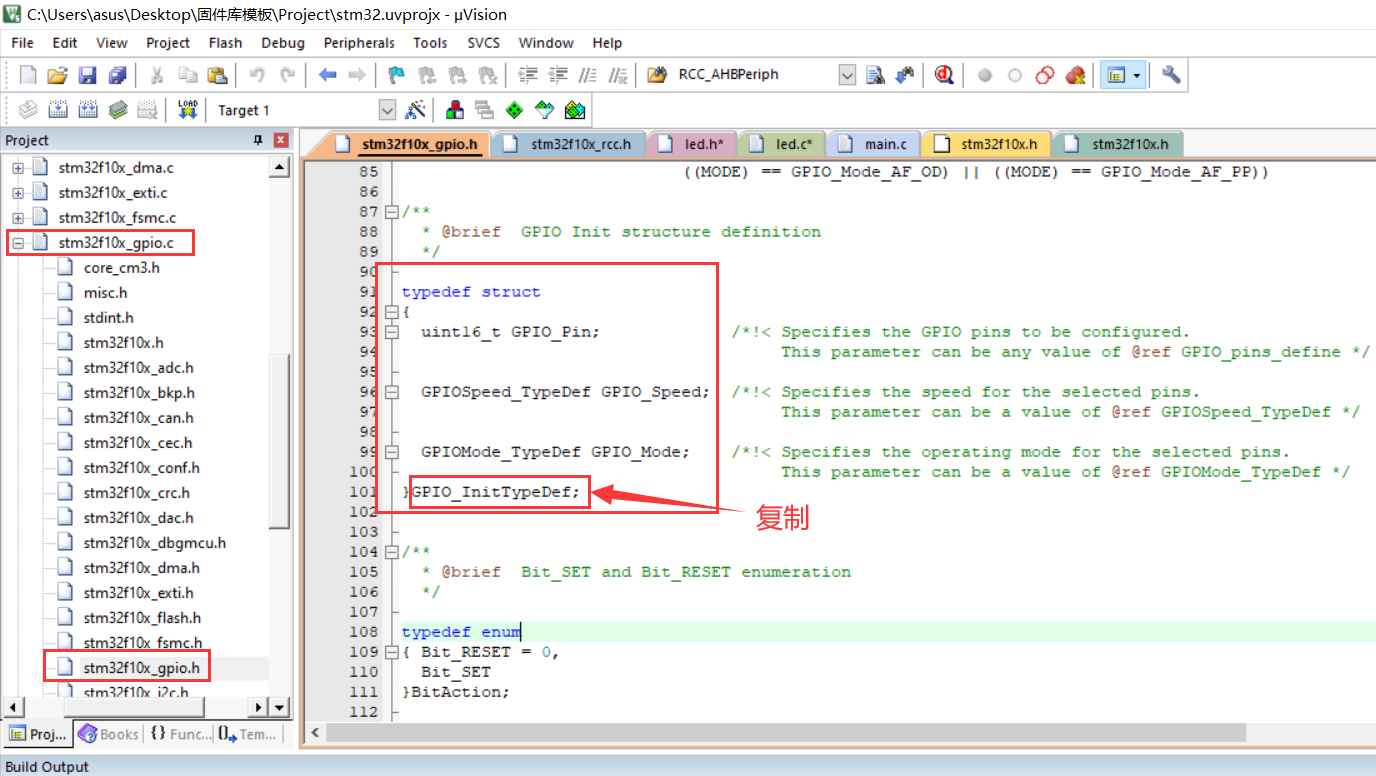Screen dimensions: 1376x776
Task: Disable all breakpoints with double-circle icon
Action: tap(1045, 75)
